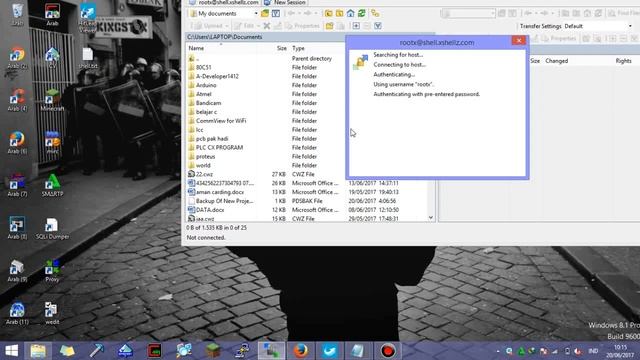The width and height of the screenshot is (640, 360).
Task: Open Firefox from the taskbar
Action: [x=301, y=351]
